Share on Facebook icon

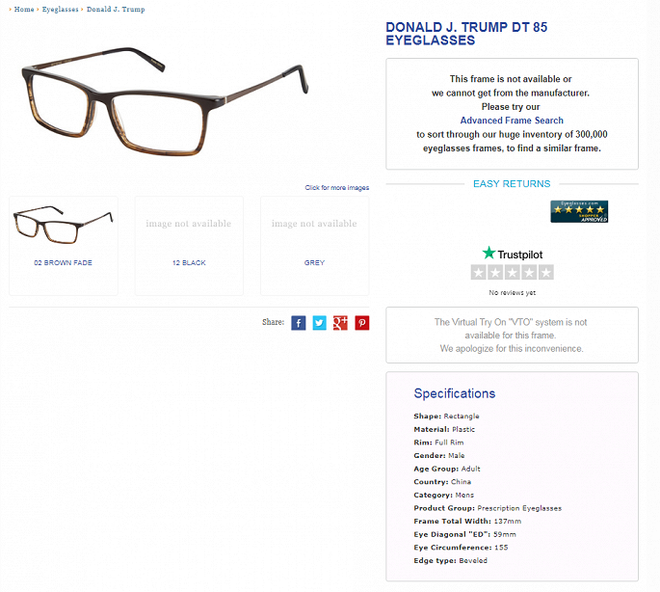[298, 323]
